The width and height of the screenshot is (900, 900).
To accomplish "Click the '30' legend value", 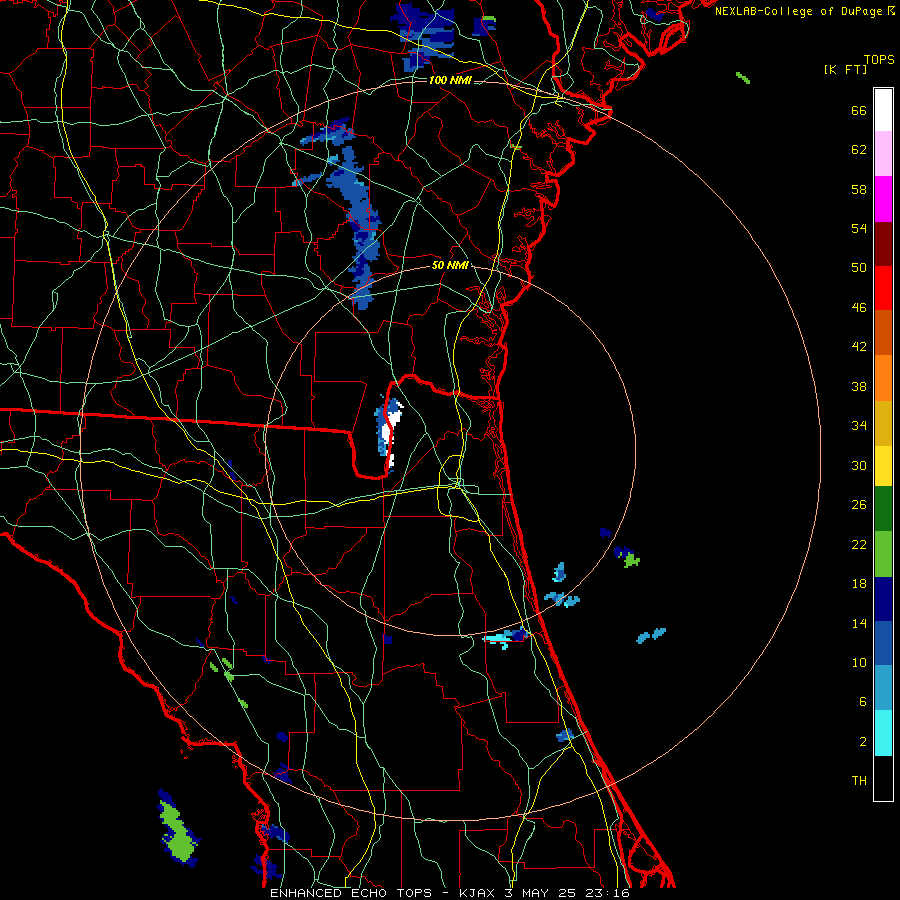I will pos(859,465).
